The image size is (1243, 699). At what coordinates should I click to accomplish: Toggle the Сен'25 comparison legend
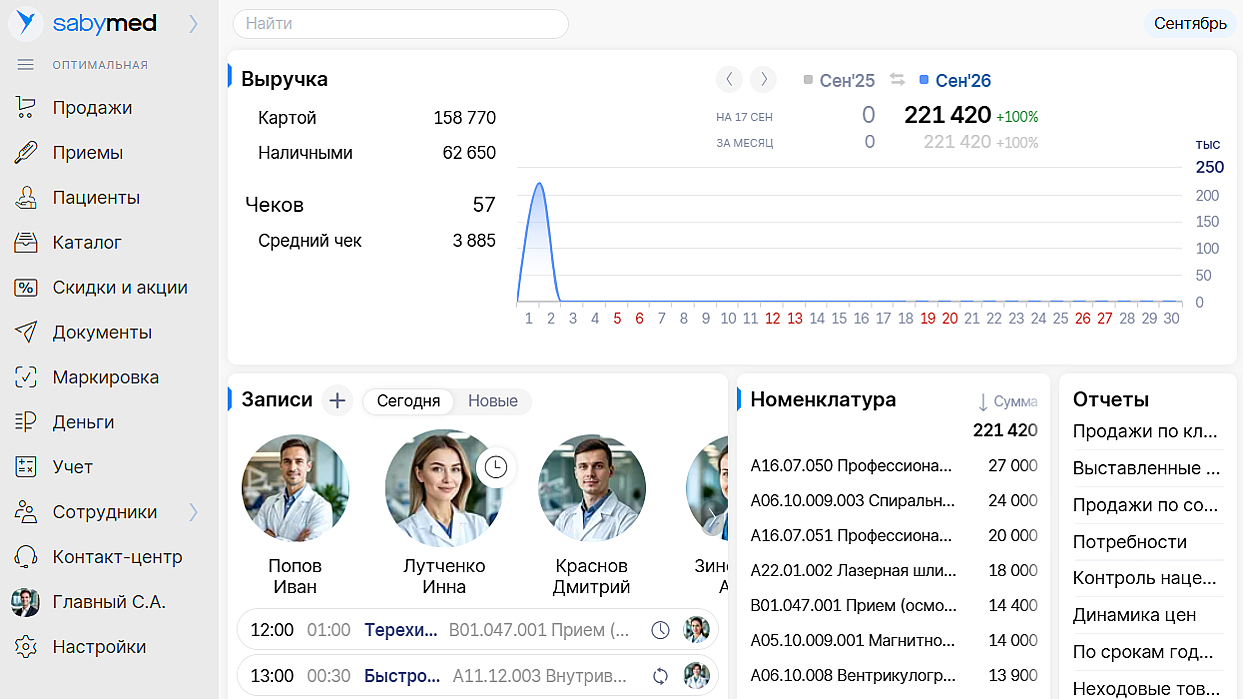840,80
